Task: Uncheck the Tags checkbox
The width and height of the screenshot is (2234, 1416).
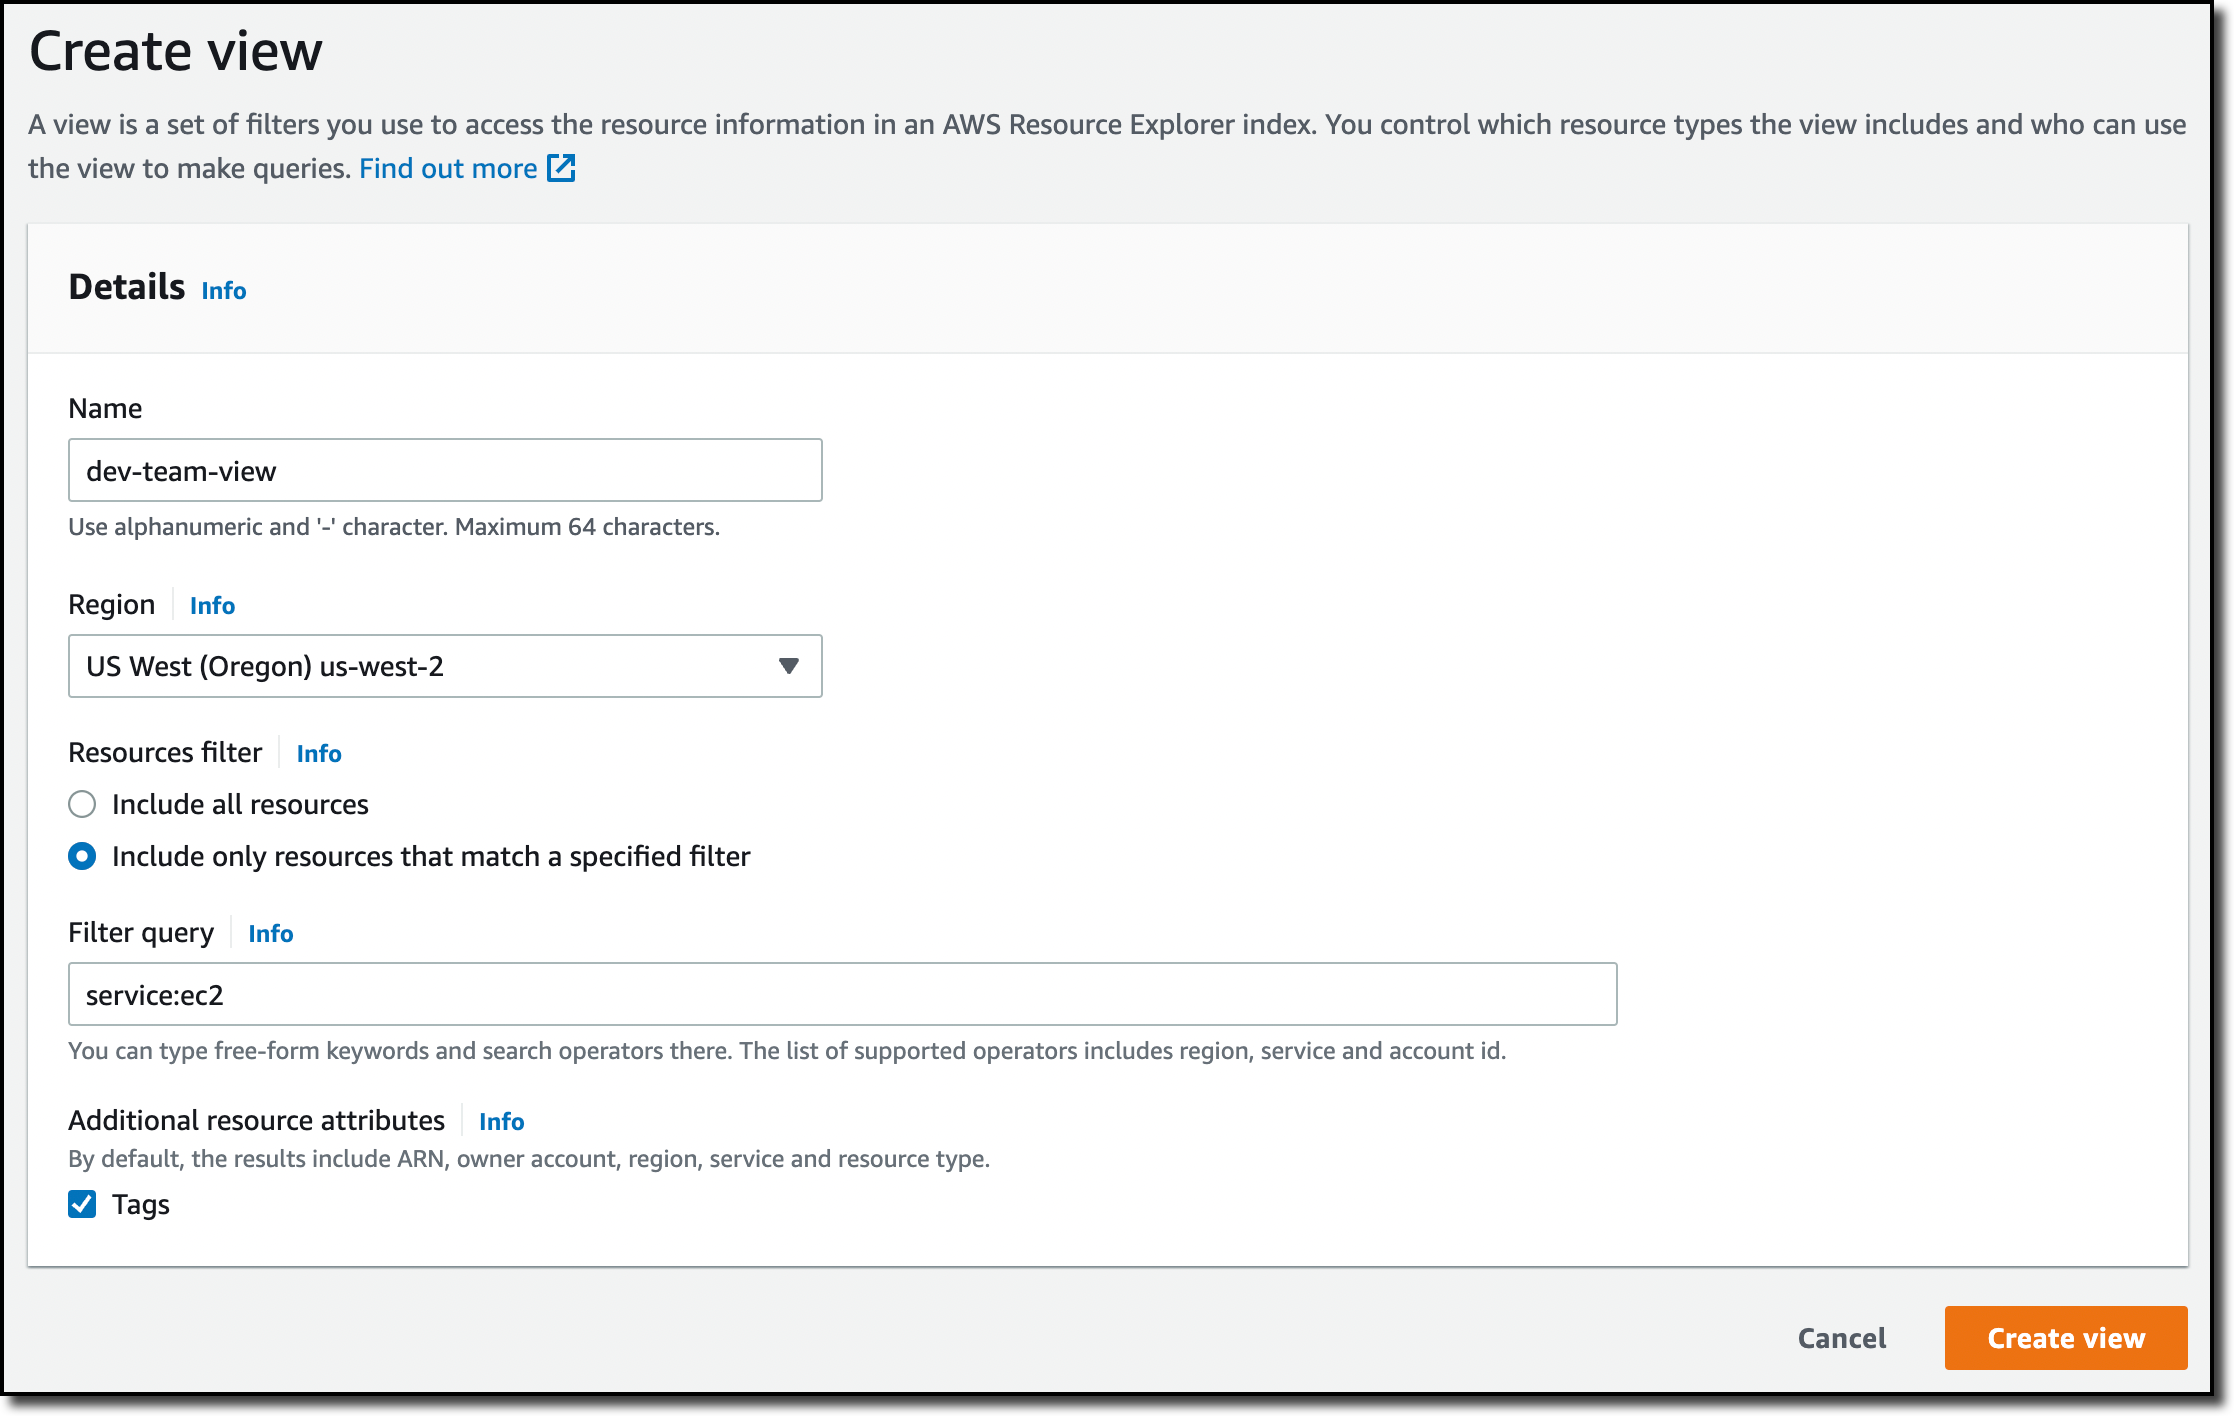Action: point(82,1204)
